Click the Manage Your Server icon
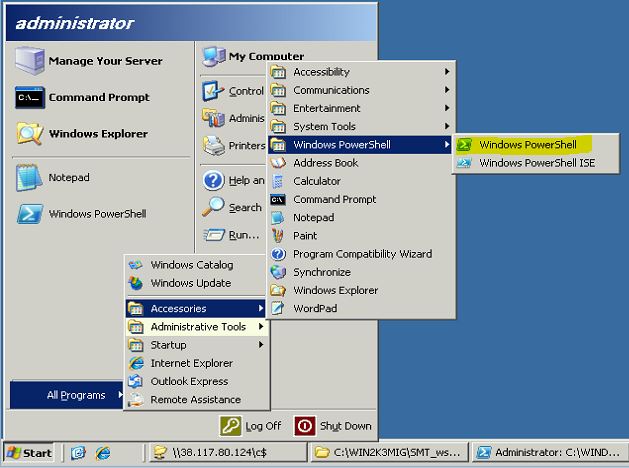The height and width of the screenshot is (468, 629). click(30, 61)
